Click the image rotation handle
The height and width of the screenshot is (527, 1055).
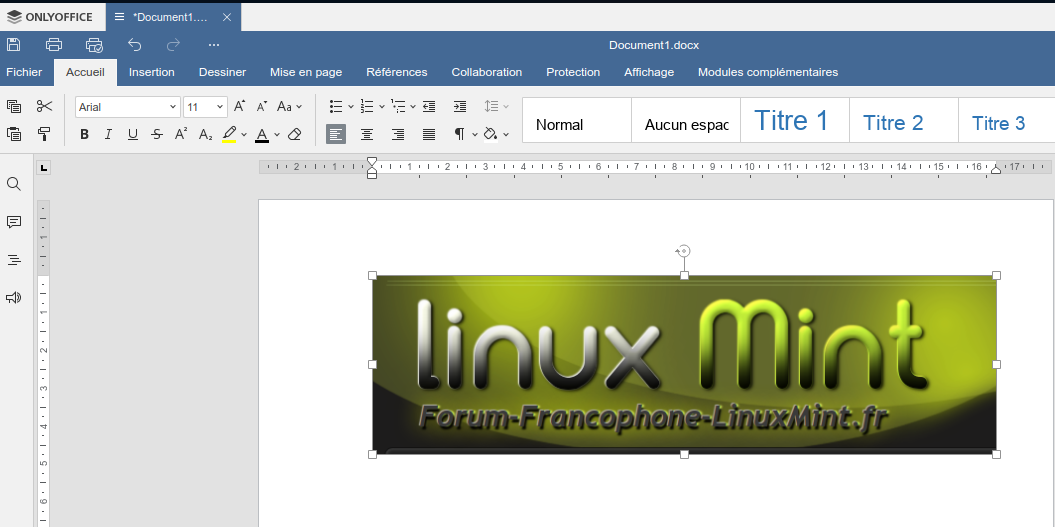[x=684, y=251]
